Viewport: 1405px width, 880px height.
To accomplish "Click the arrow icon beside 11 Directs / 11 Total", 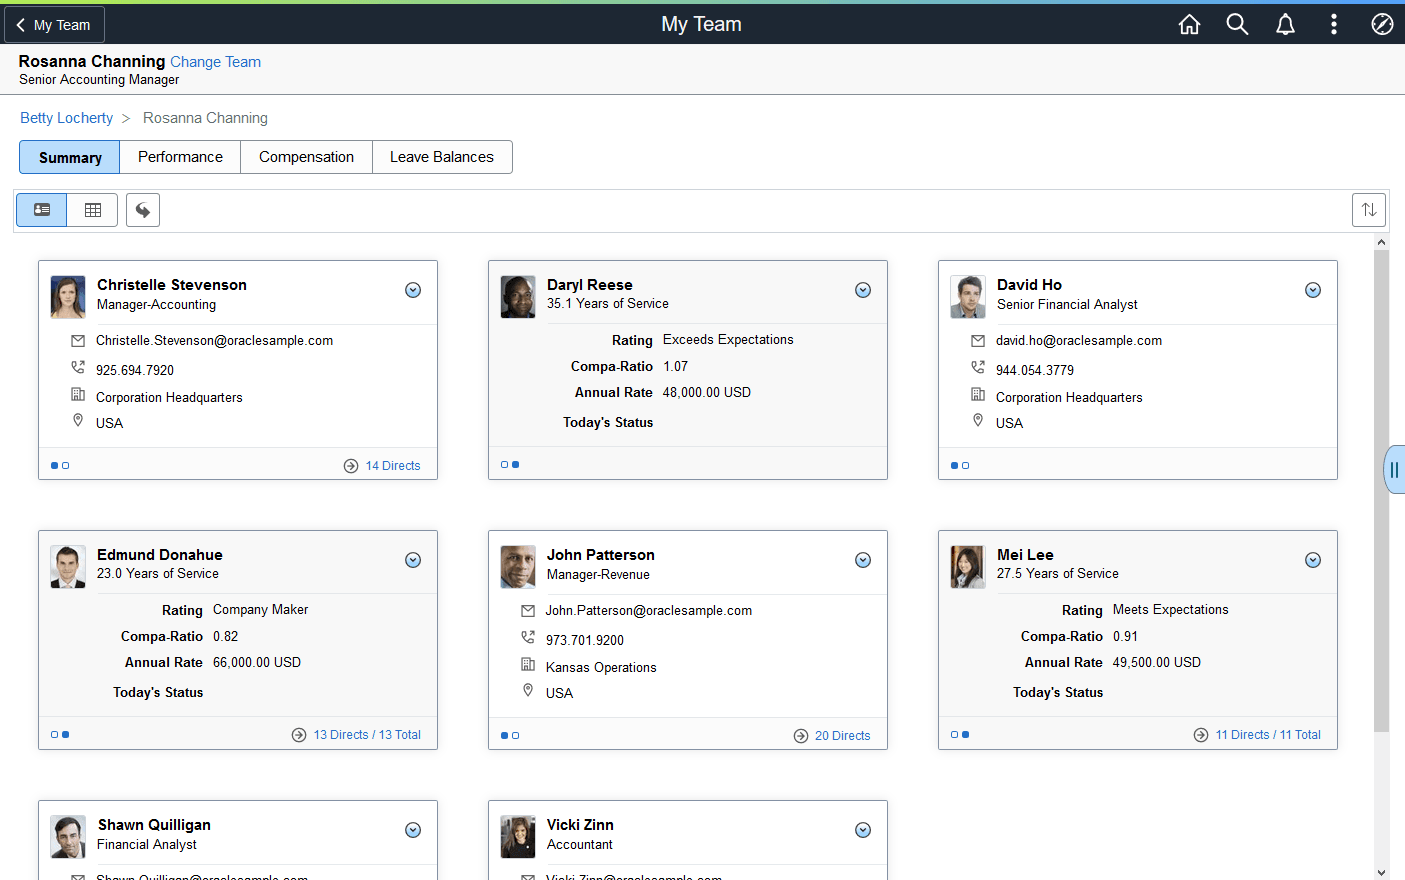I will (x=1201, y=735).
